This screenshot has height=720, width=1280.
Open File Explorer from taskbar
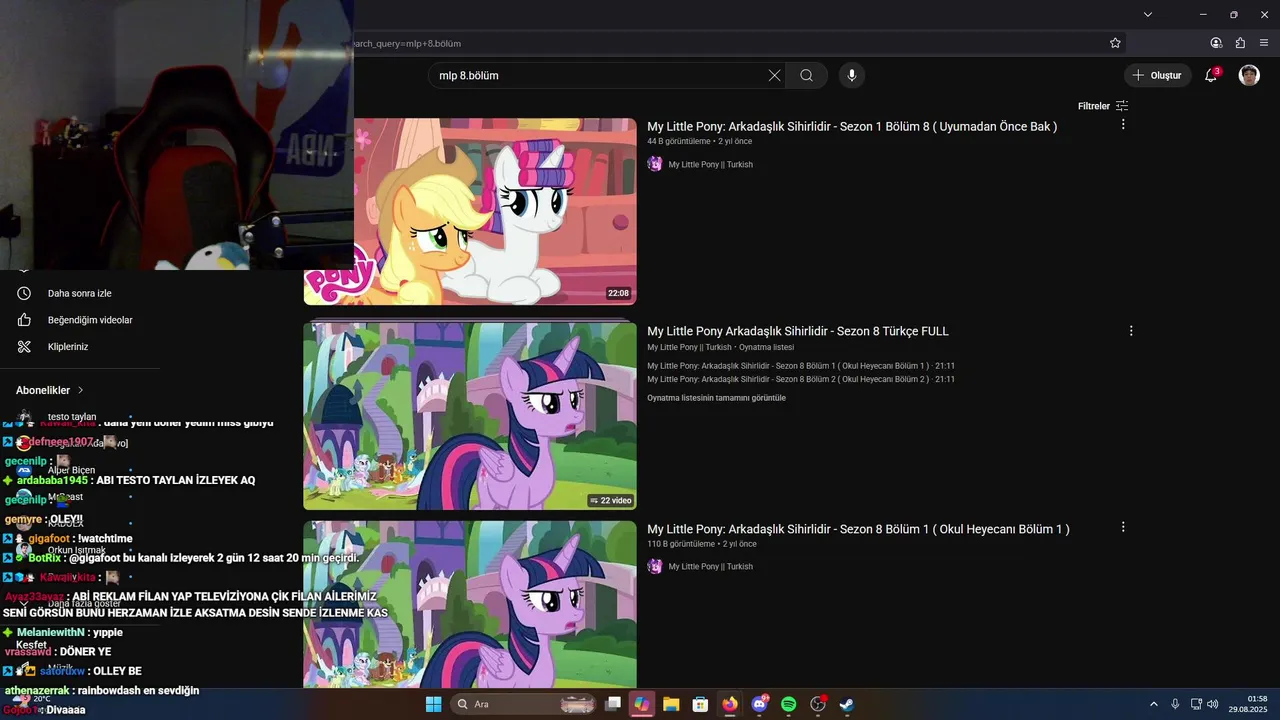coord(671,704)
